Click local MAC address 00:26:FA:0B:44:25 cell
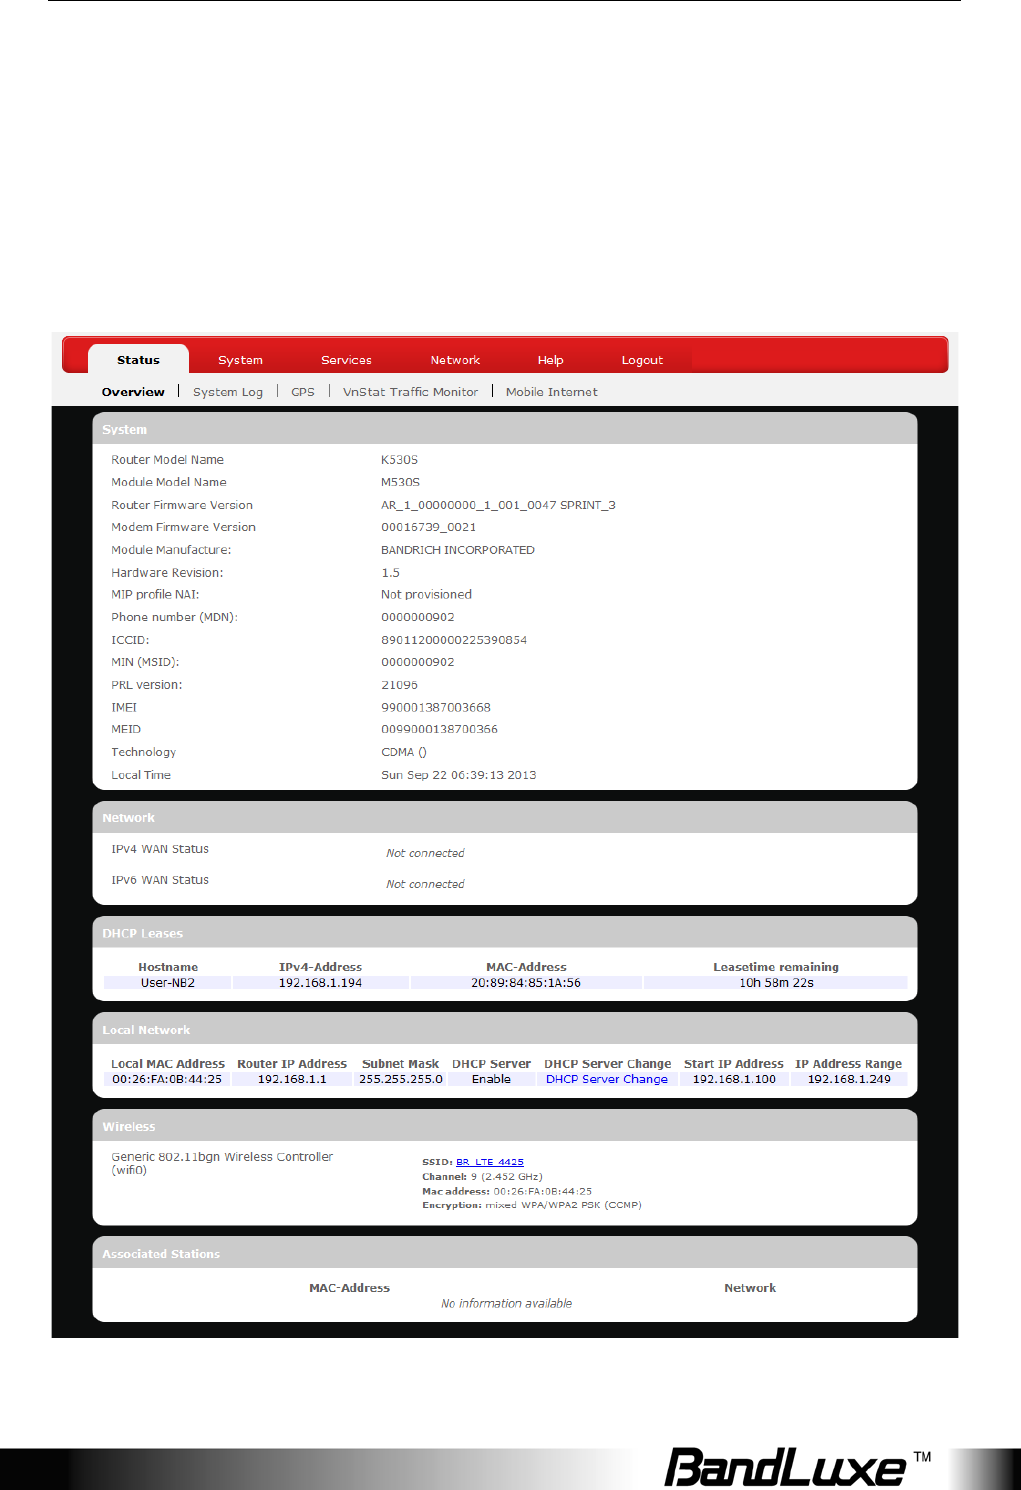The image size is (1021, 1490). [x=167, y=1079]
